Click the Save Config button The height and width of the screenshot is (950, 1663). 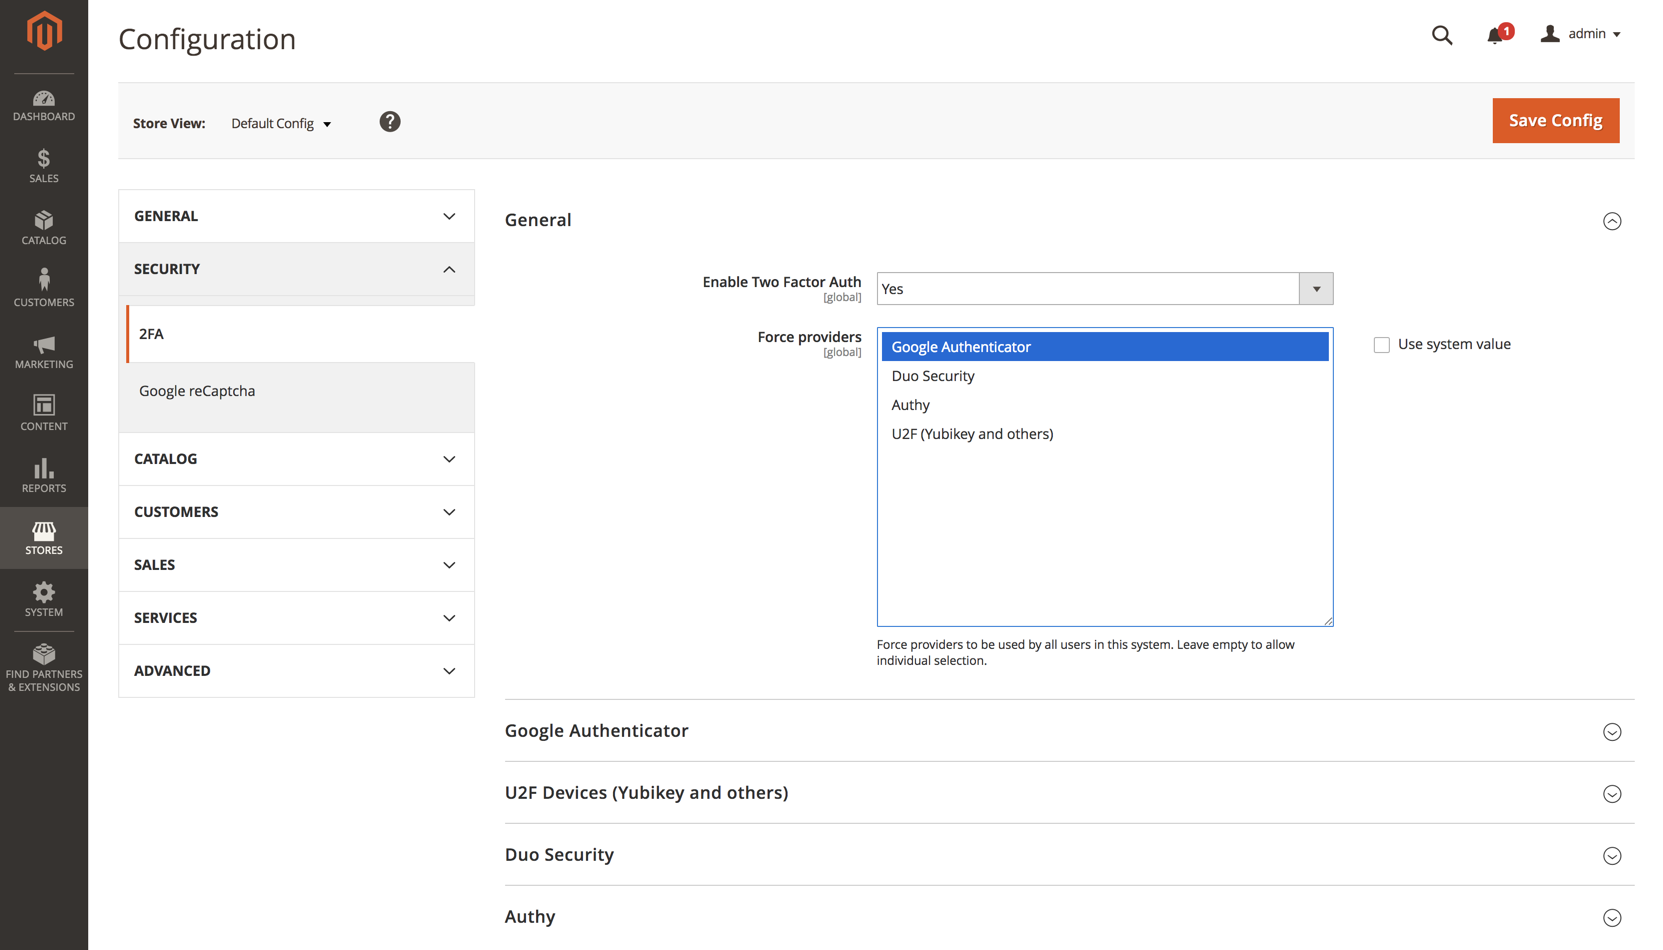[x=1555, y=120]
